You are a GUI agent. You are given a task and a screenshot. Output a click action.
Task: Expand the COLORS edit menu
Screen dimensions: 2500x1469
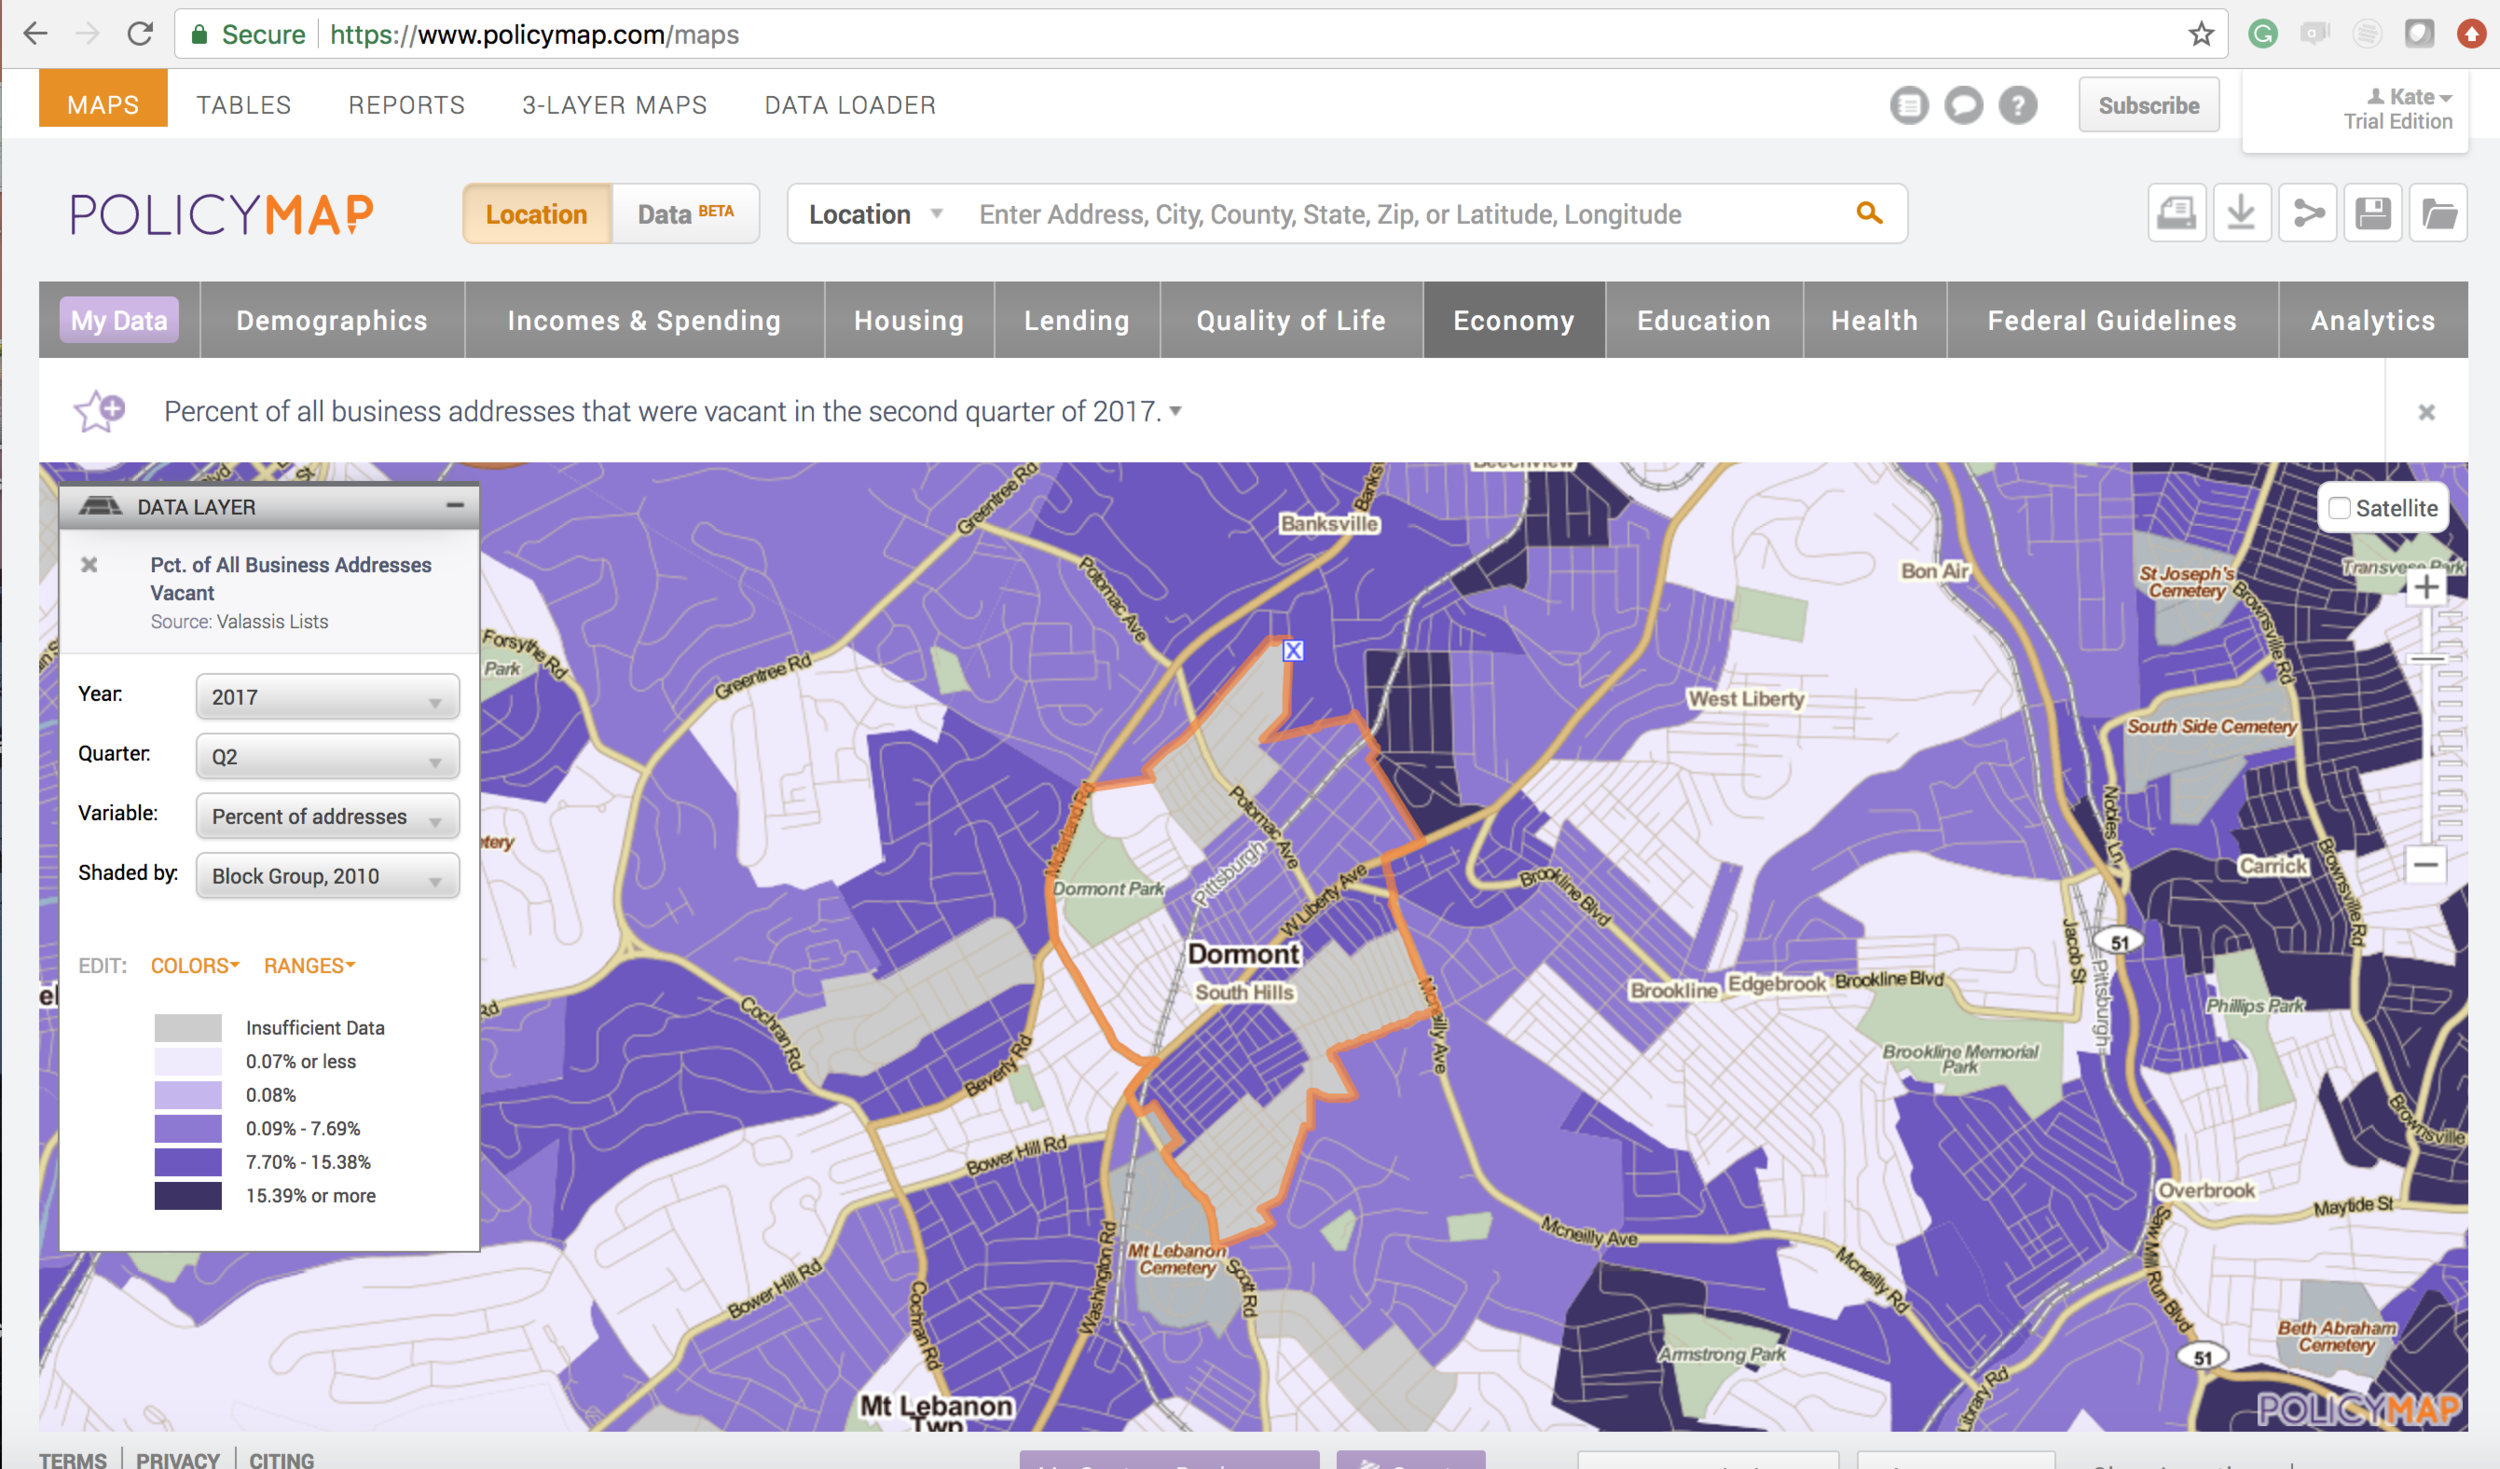click(195, 966)
